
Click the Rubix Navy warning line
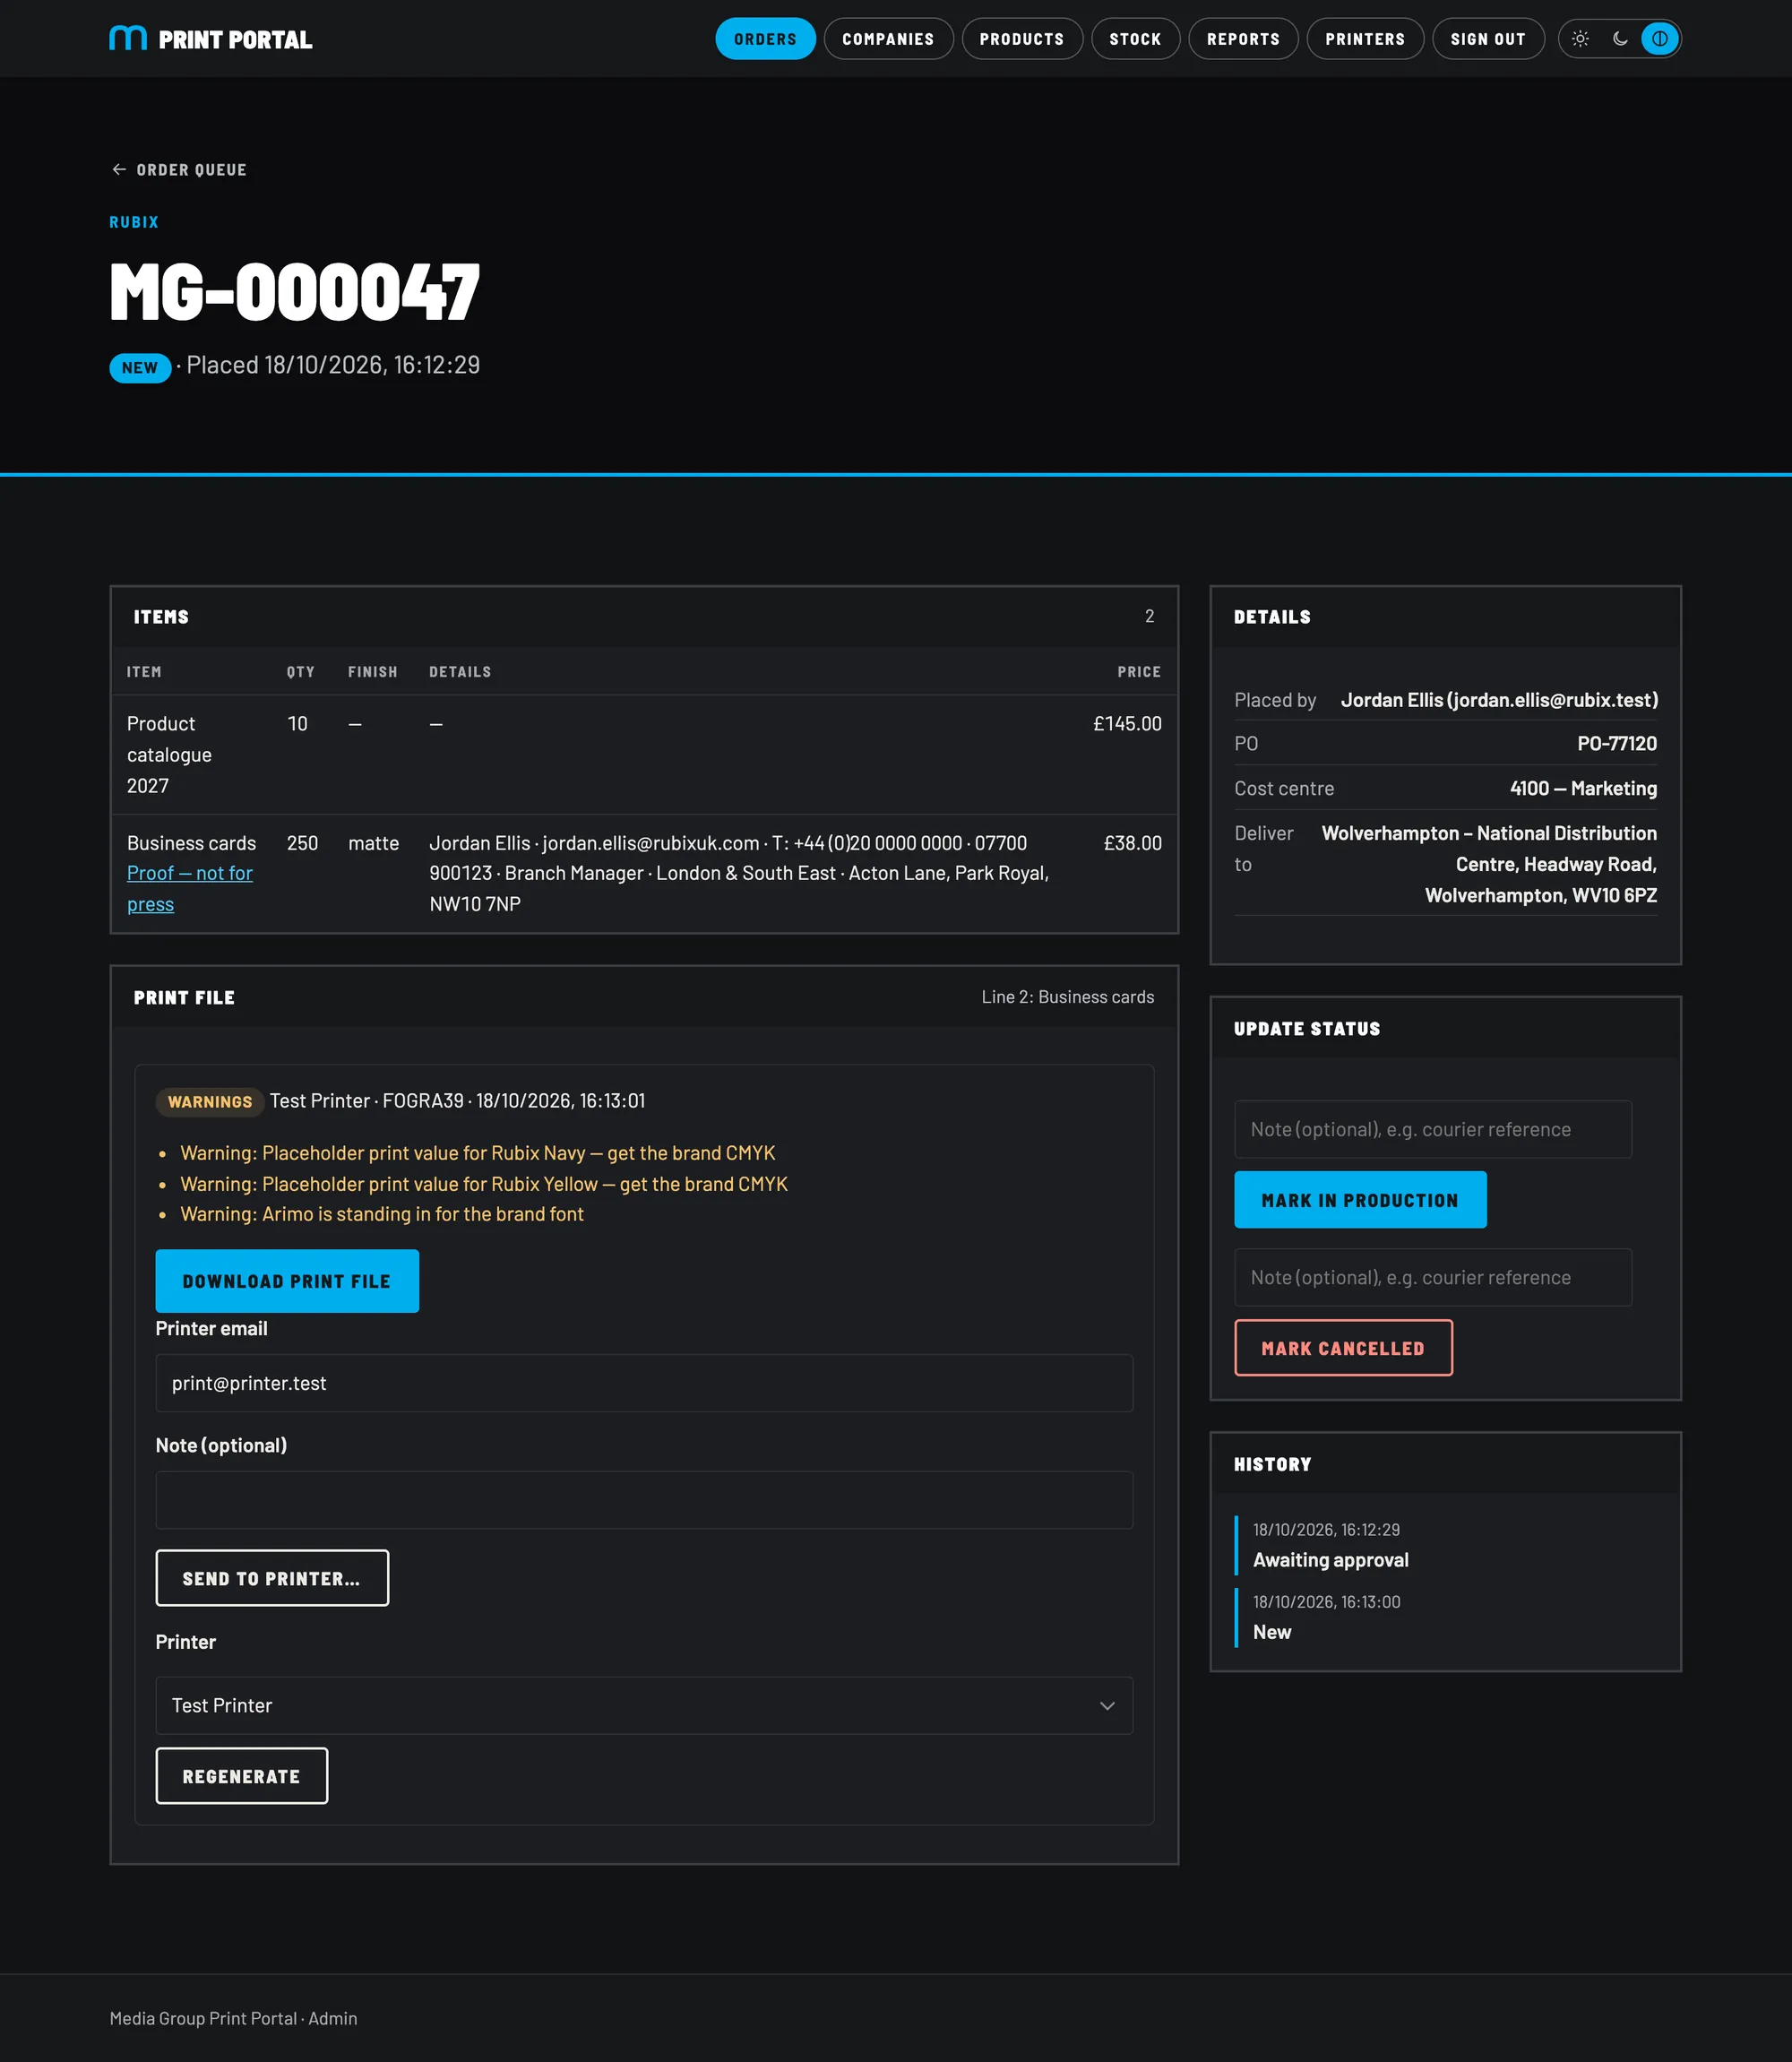click(x=478, y=1153)
